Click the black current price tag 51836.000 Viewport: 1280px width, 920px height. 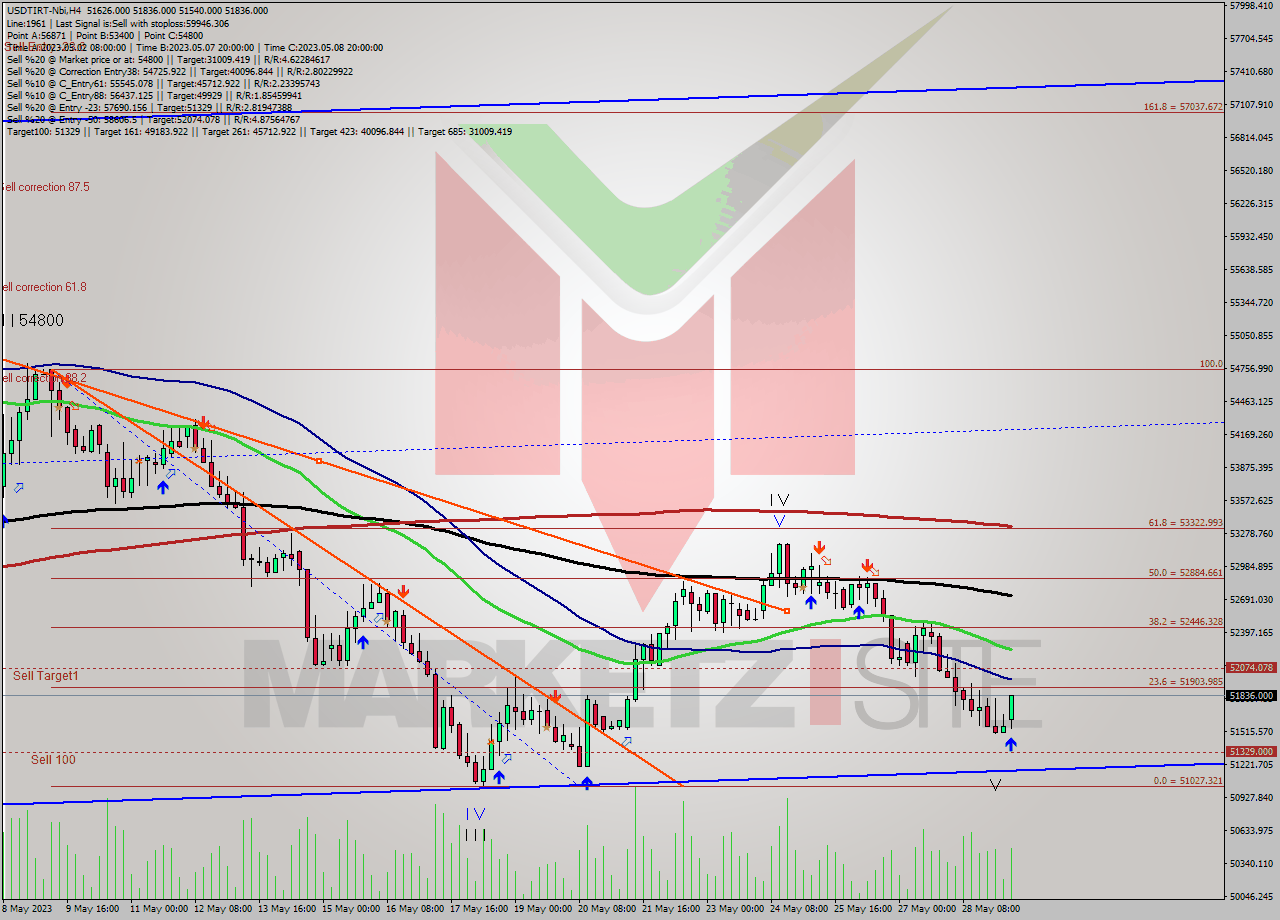[1251, 695]
